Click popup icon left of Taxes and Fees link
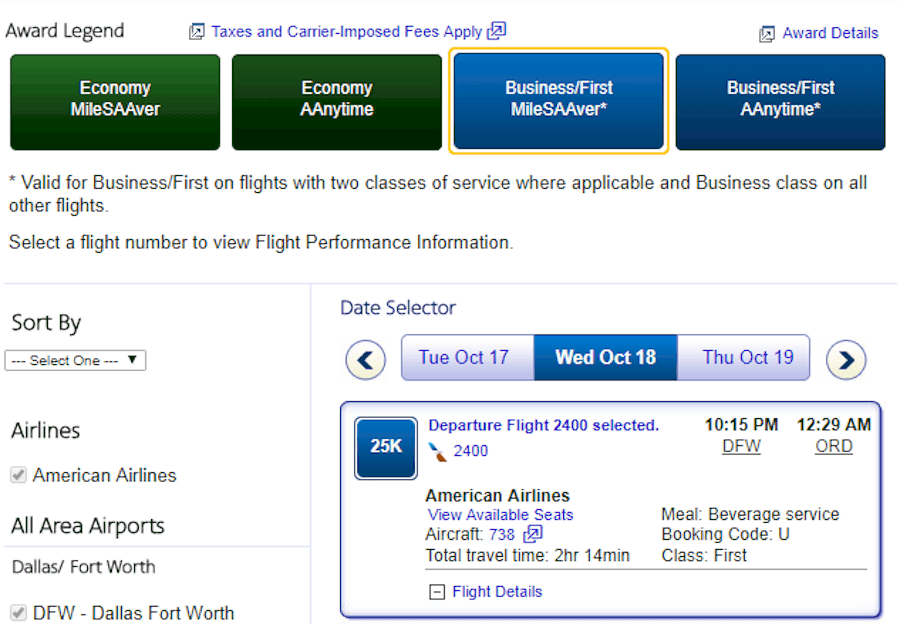 click(196, 32)
